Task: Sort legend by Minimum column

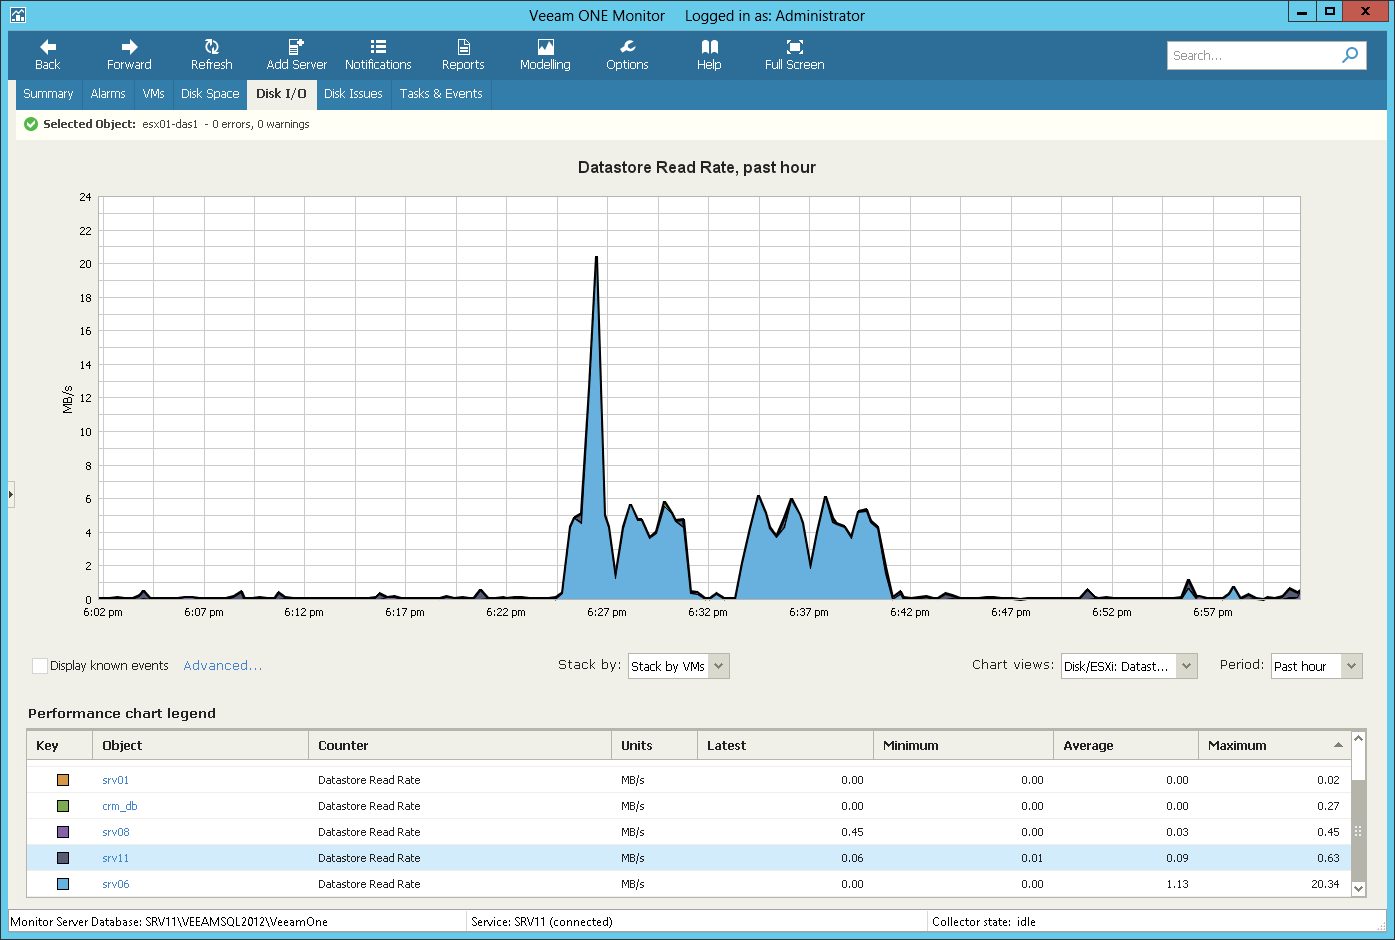Action: (963, 745)
